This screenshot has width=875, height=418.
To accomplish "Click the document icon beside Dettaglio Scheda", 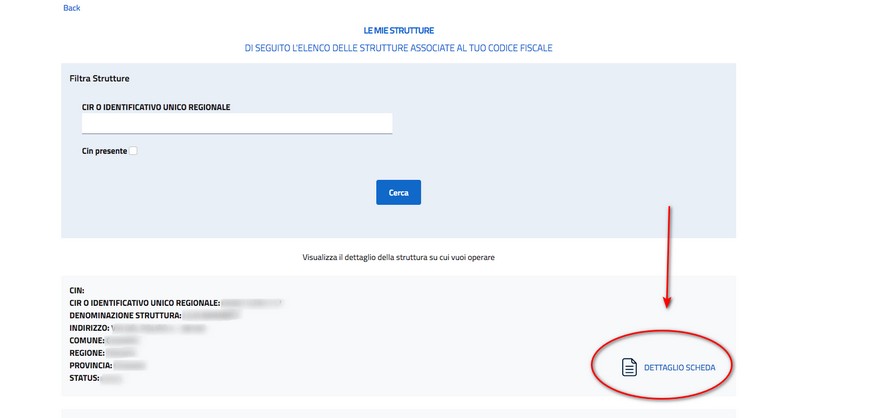I will pyautogui.click(x=629, y=367).
